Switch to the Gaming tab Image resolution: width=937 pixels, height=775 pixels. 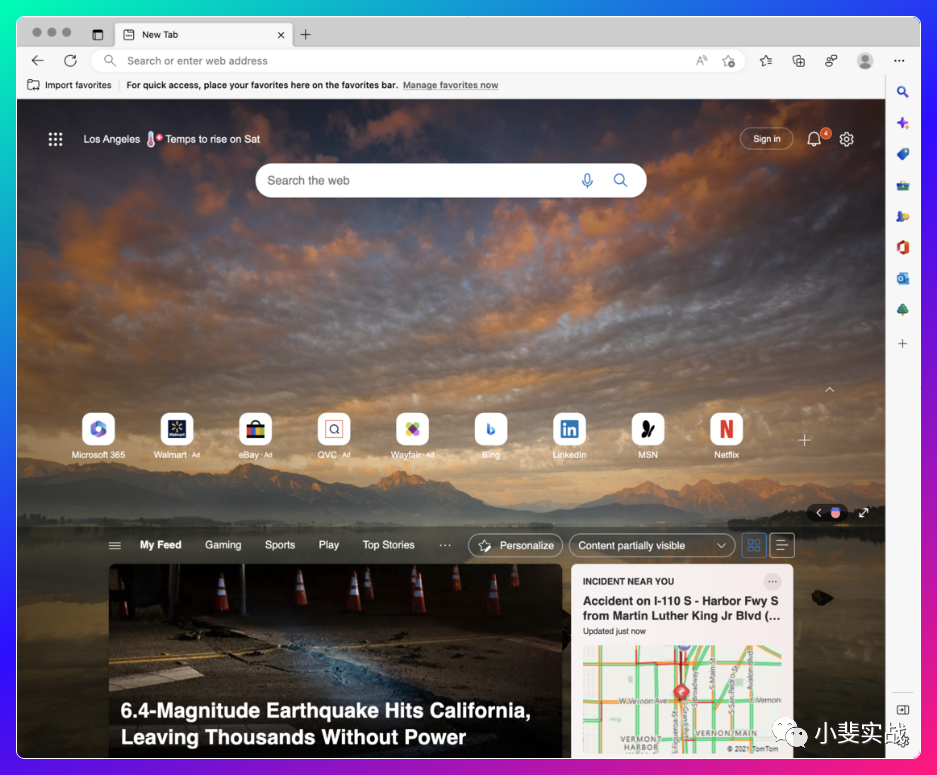coord(223,545)
